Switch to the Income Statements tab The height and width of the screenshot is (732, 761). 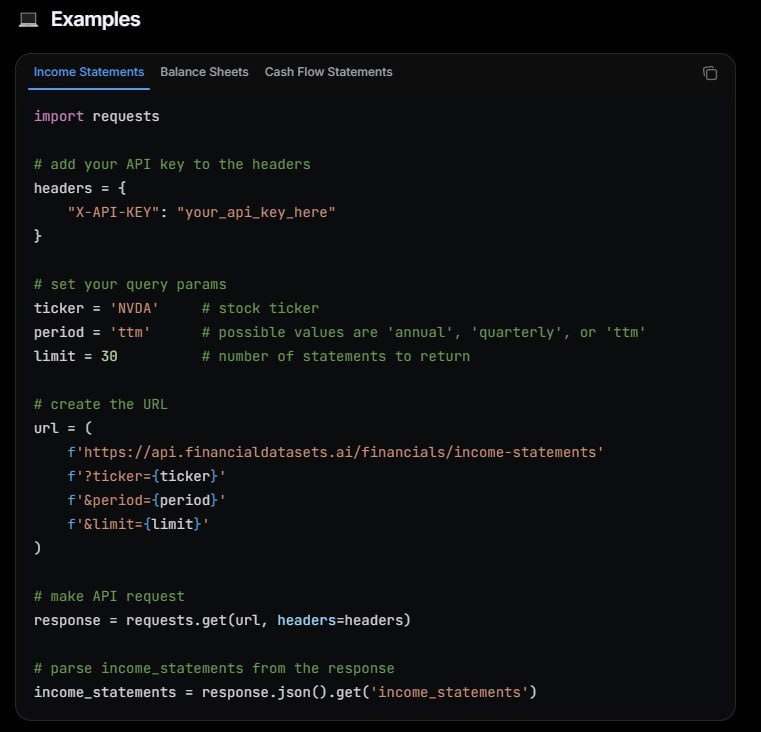coord(89,72)
